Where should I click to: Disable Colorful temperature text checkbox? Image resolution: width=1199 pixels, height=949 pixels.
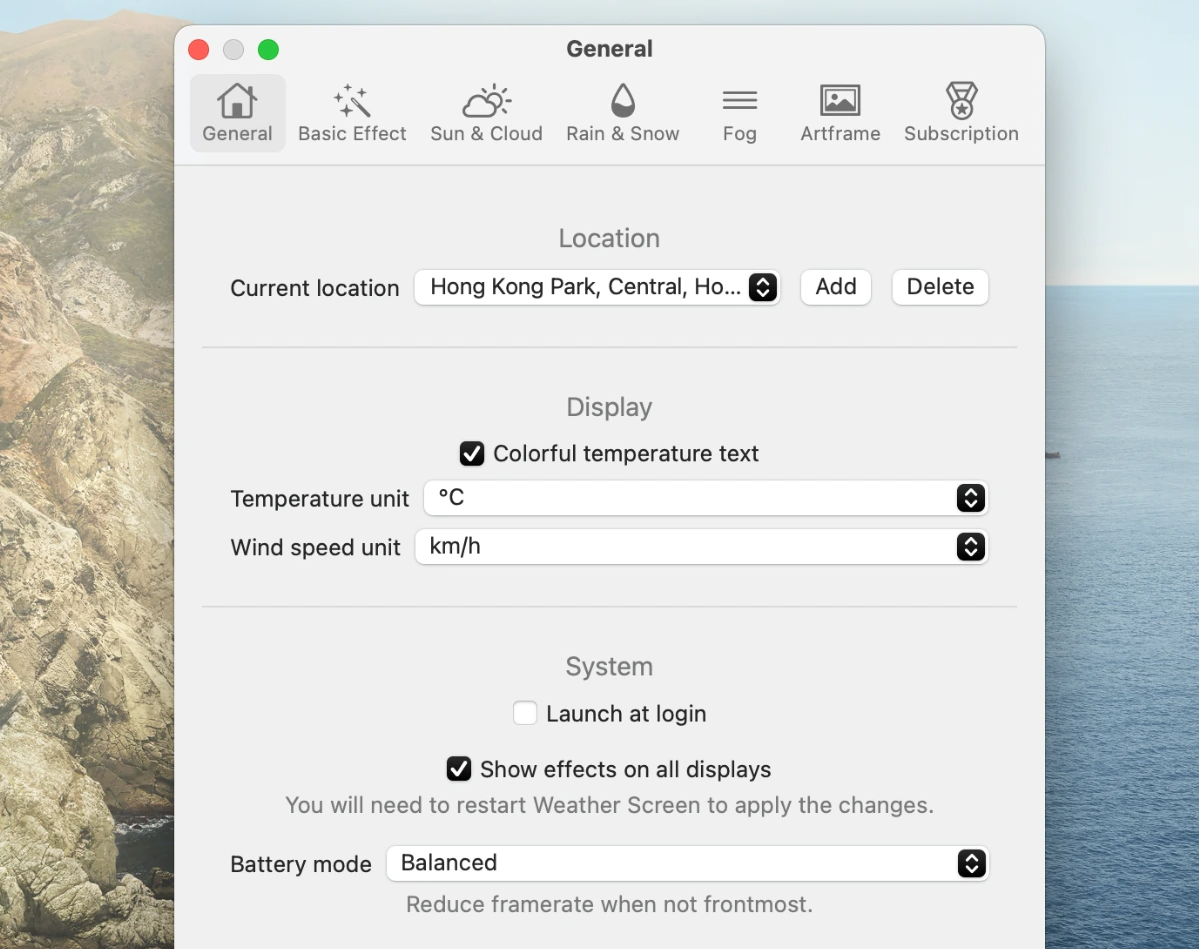pos(472,454)
